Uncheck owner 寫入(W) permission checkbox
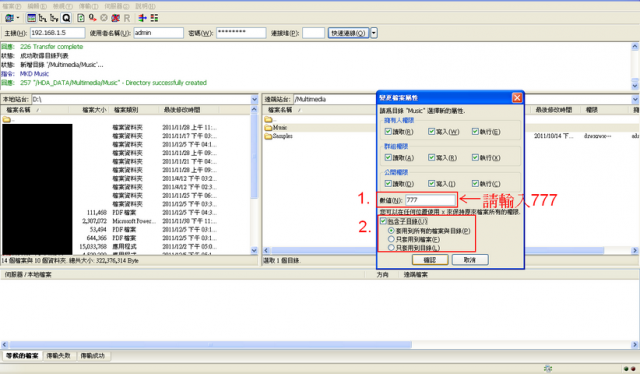This screenshot has width=640, height=374. click(431, 131)
